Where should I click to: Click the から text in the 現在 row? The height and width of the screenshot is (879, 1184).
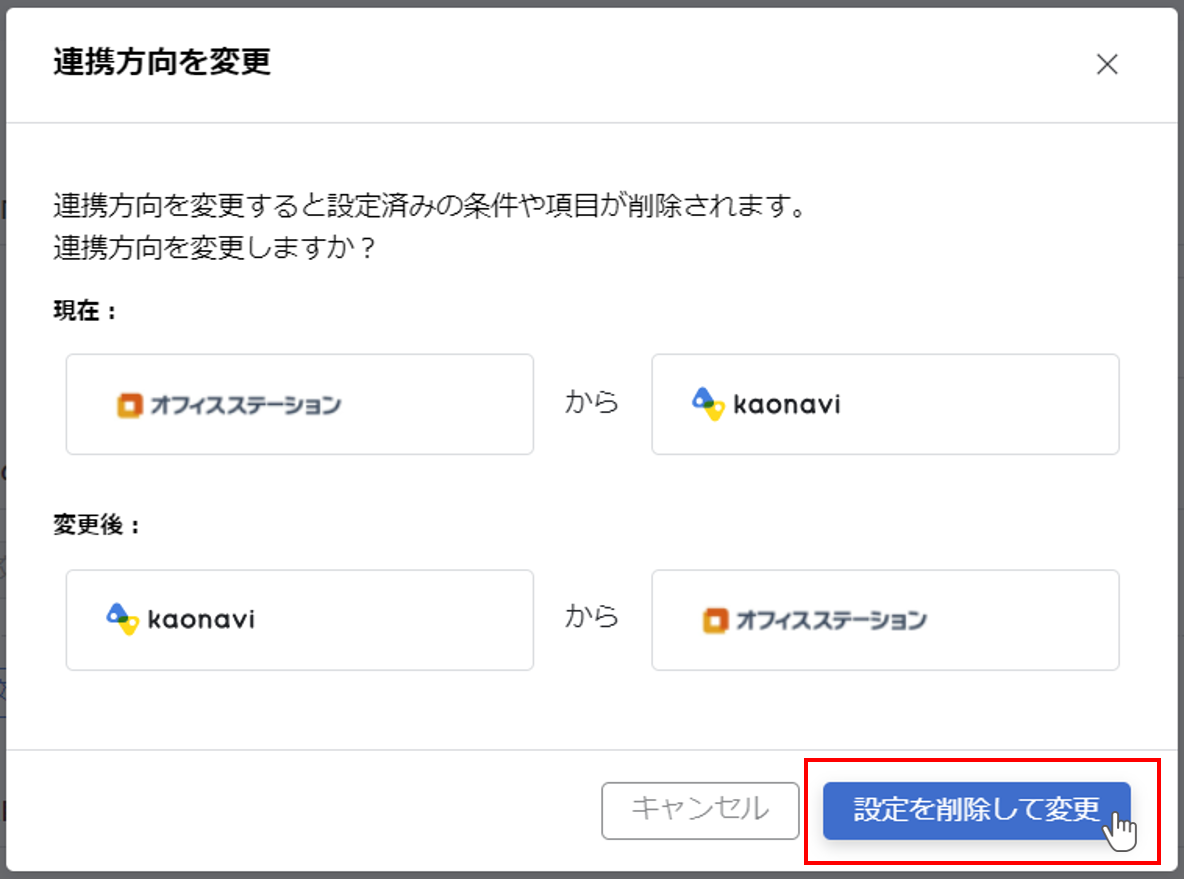592,403
